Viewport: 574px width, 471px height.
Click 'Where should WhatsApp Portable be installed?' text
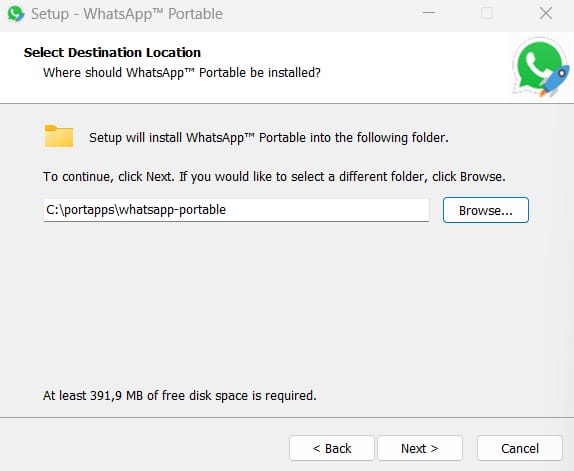pyautogui.click(x=182, y=72)
